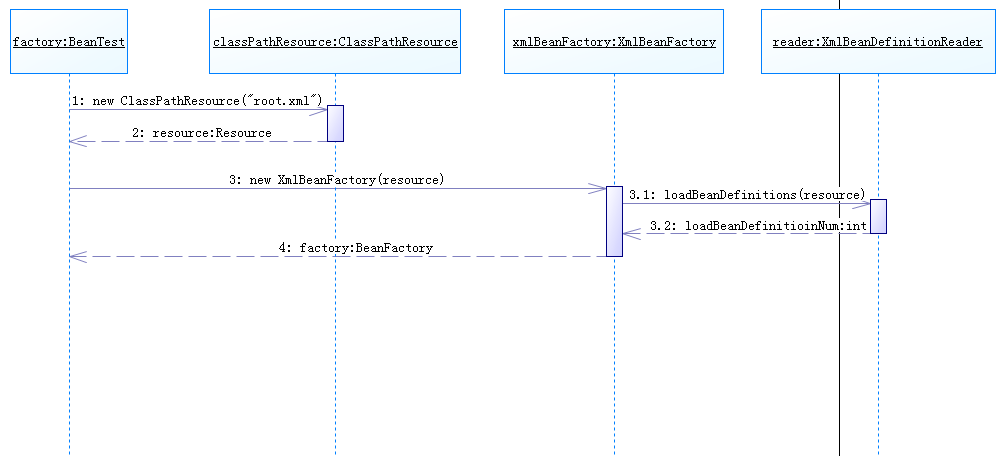The width and height of the screenshot is (1003, 456).
Task: Click message label '3.1: loadBeanDefinitions(resource)'
Action: coord(747,194)
